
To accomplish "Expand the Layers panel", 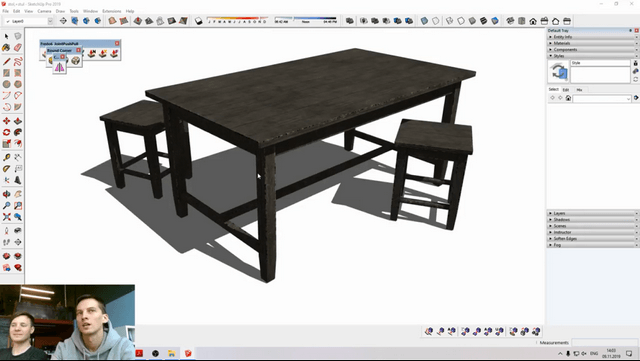I will pyautogui.click(x=593, y=213).
